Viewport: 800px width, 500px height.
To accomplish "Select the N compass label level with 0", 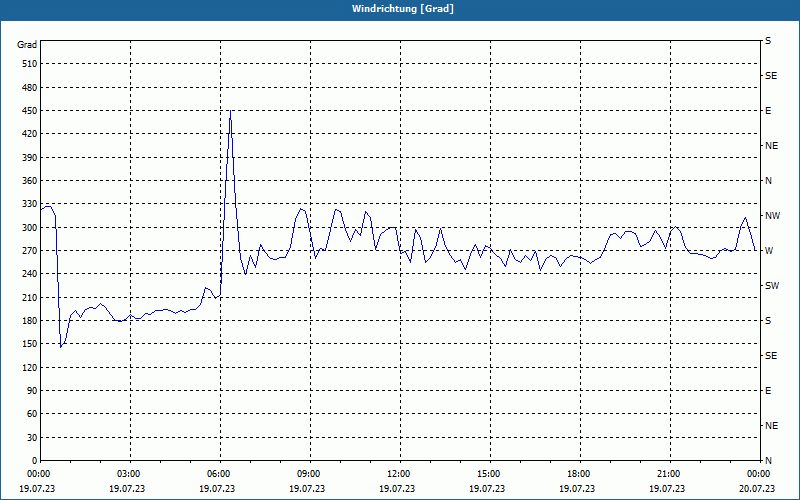I will pyautogui.click(x=769, y=461).
